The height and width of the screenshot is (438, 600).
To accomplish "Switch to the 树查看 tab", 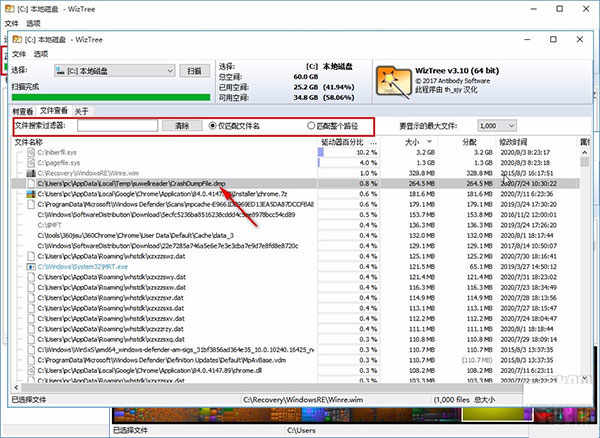I will pos(23,111).
